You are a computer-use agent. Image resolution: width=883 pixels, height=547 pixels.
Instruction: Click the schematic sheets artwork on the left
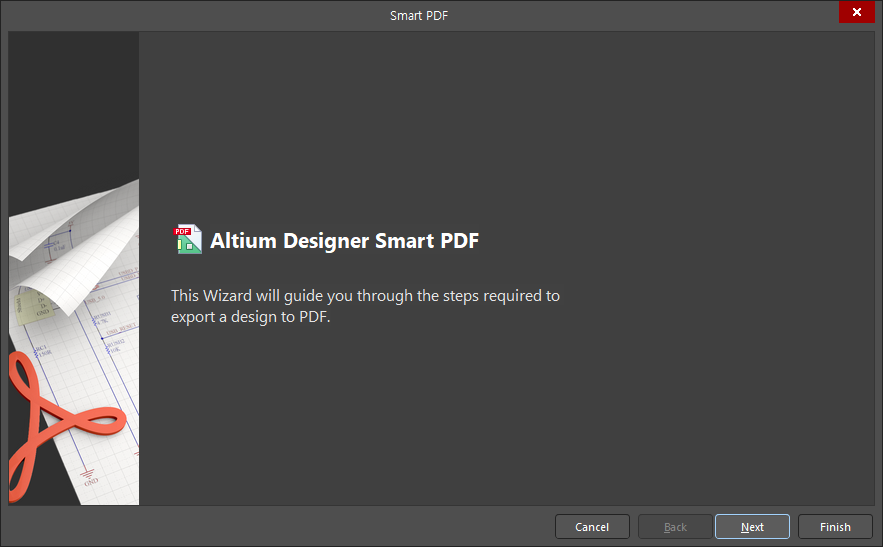74,268
